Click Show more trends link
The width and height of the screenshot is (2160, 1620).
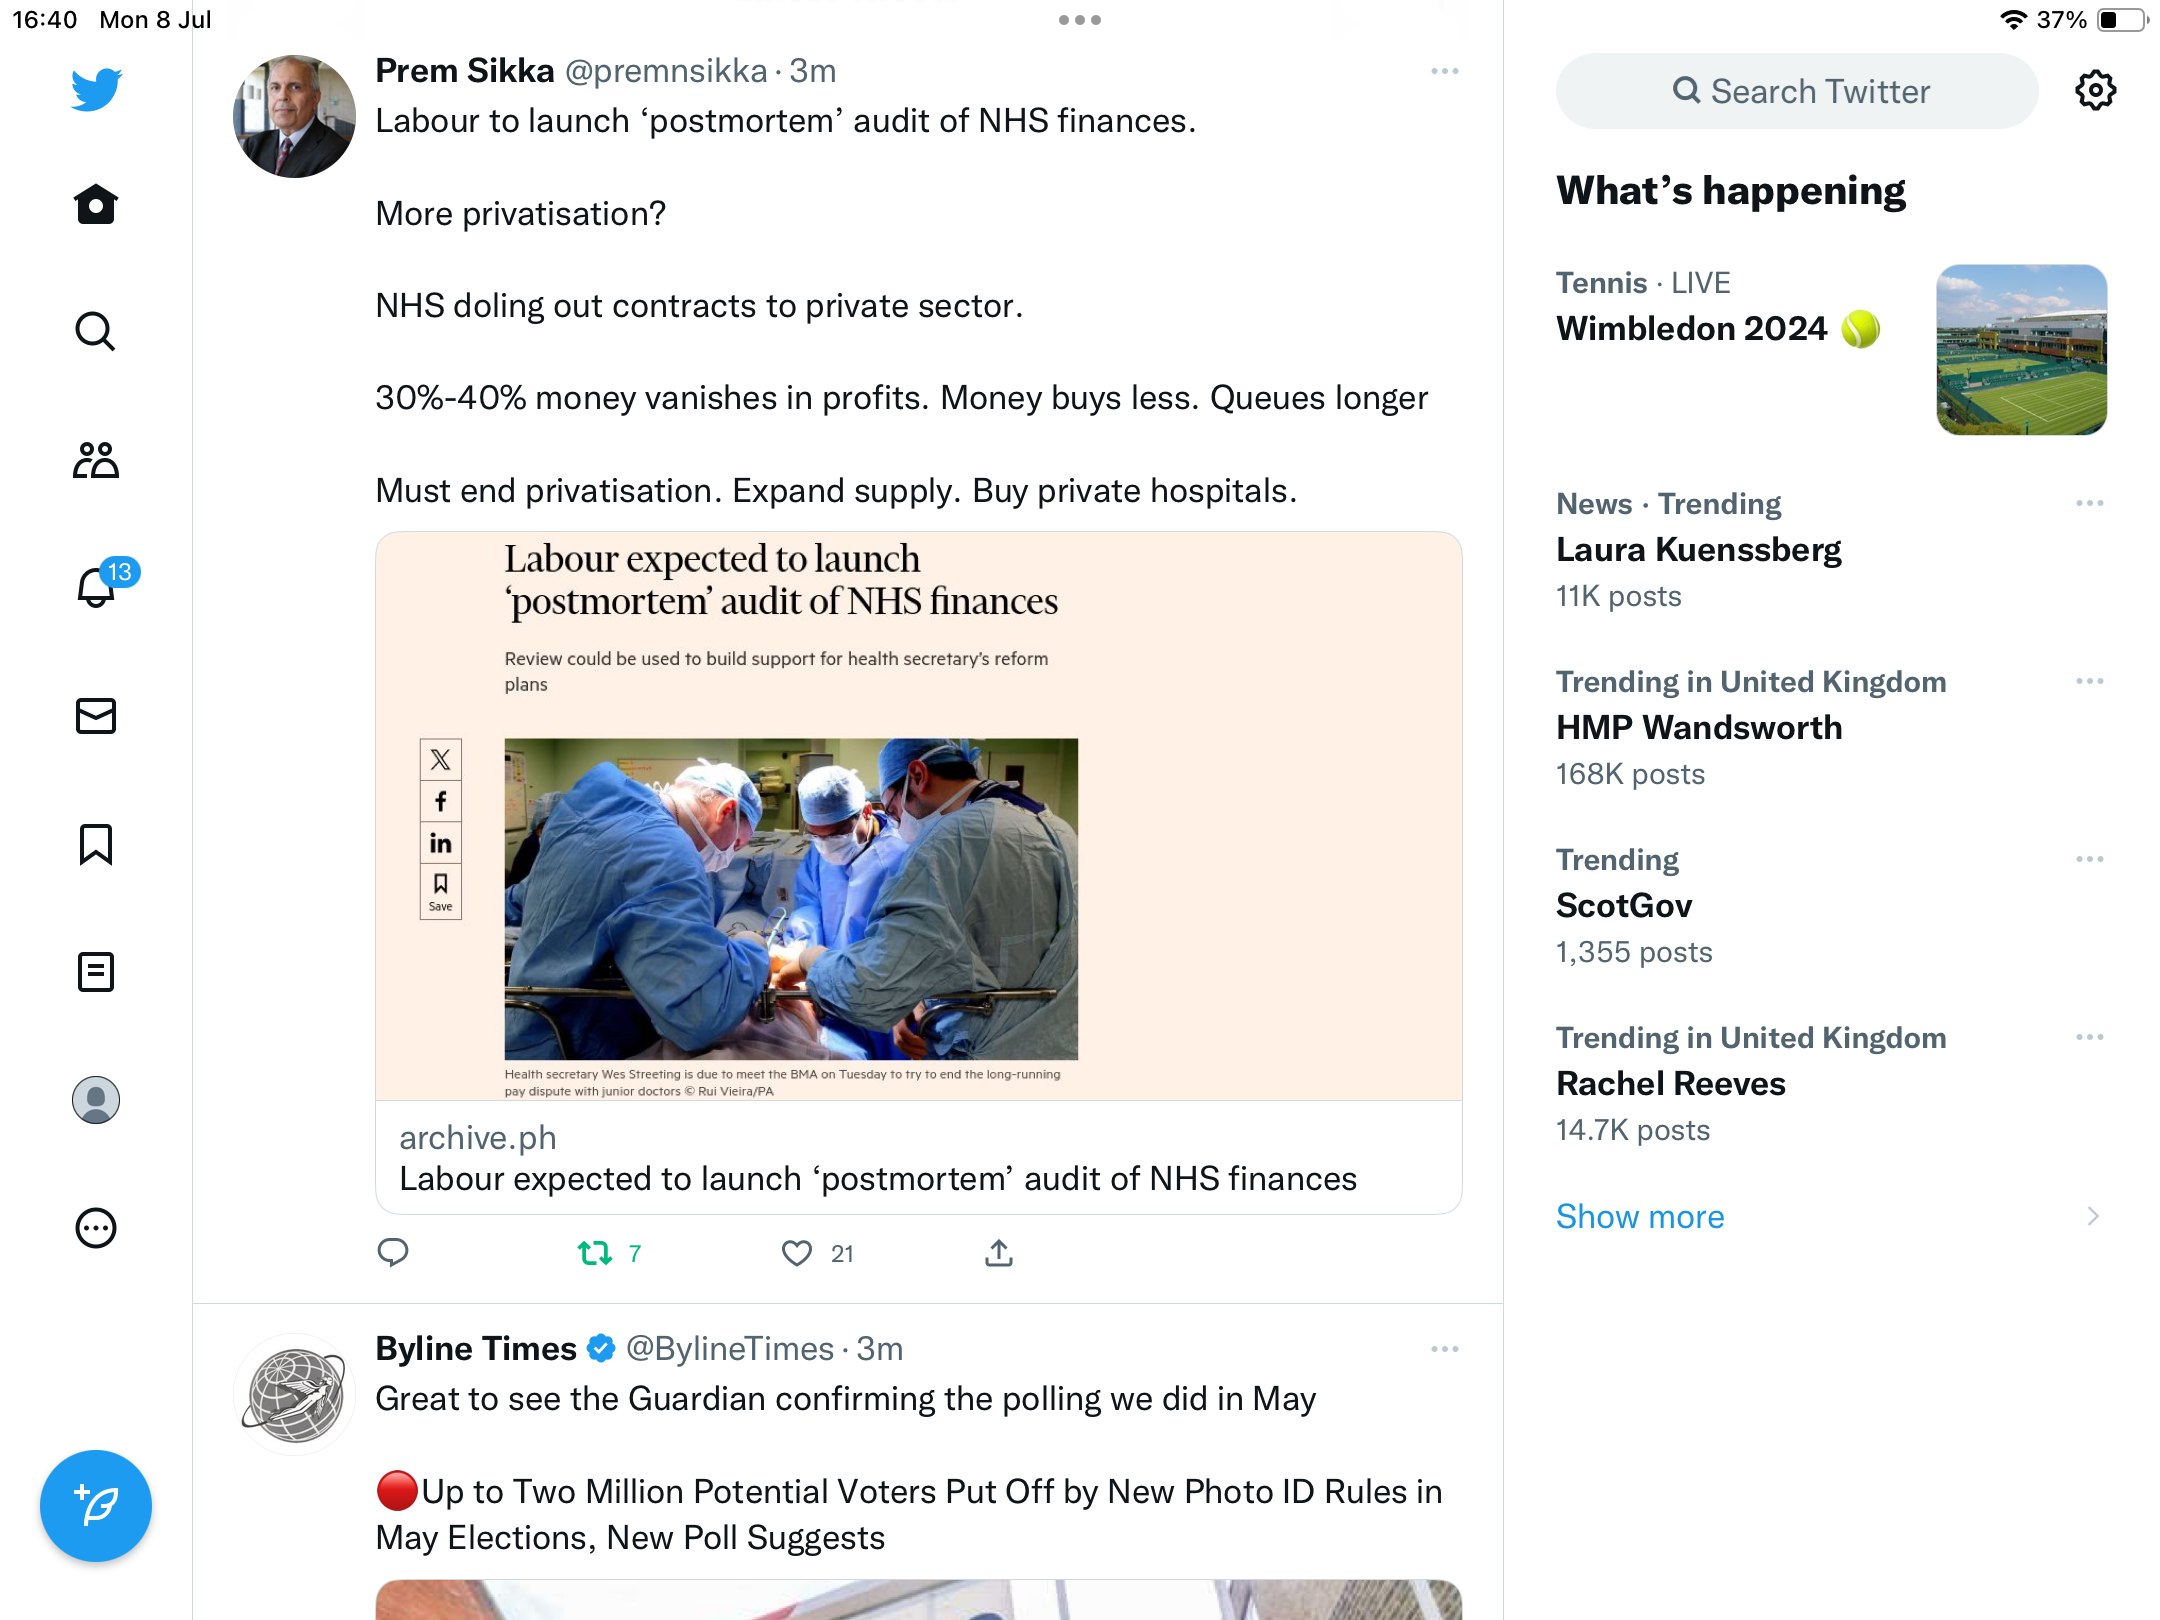click(x=1640, y=1216)
